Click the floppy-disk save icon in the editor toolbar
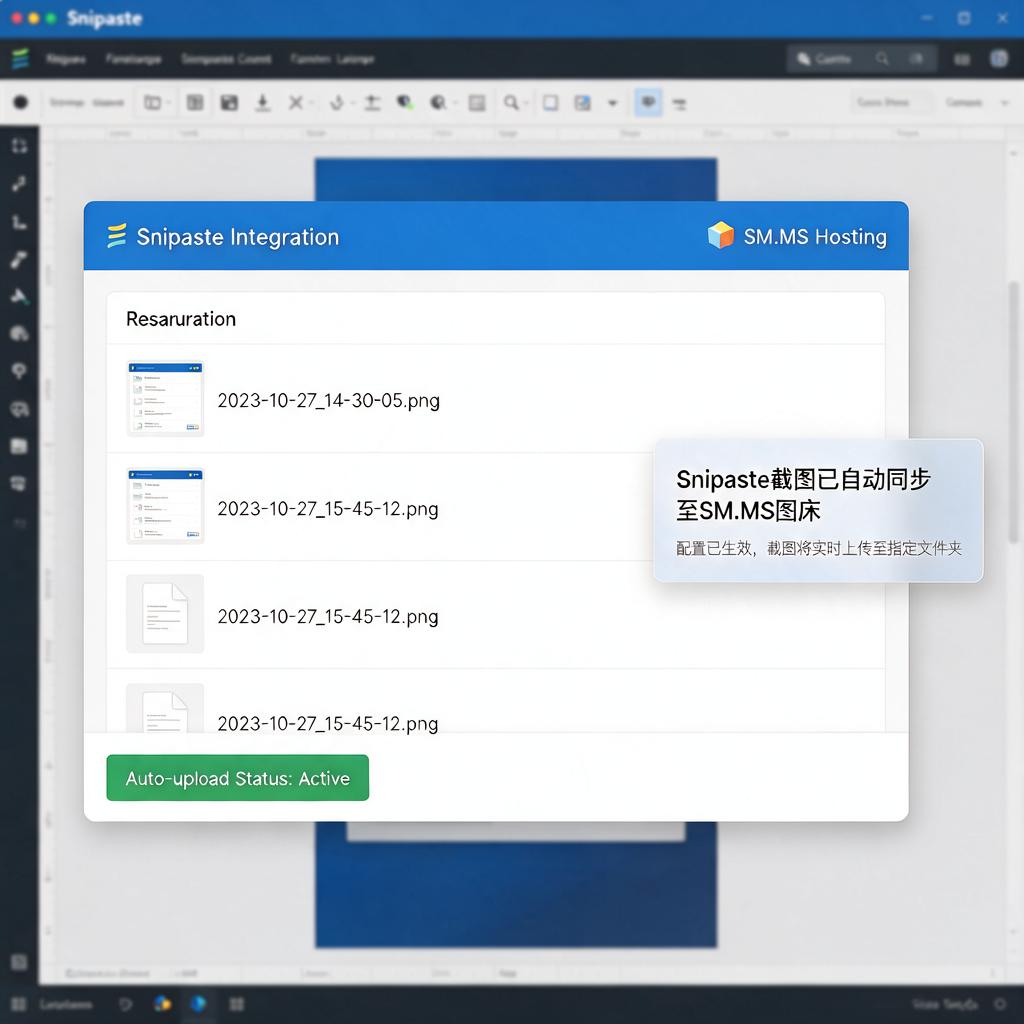 coord(229,103)
